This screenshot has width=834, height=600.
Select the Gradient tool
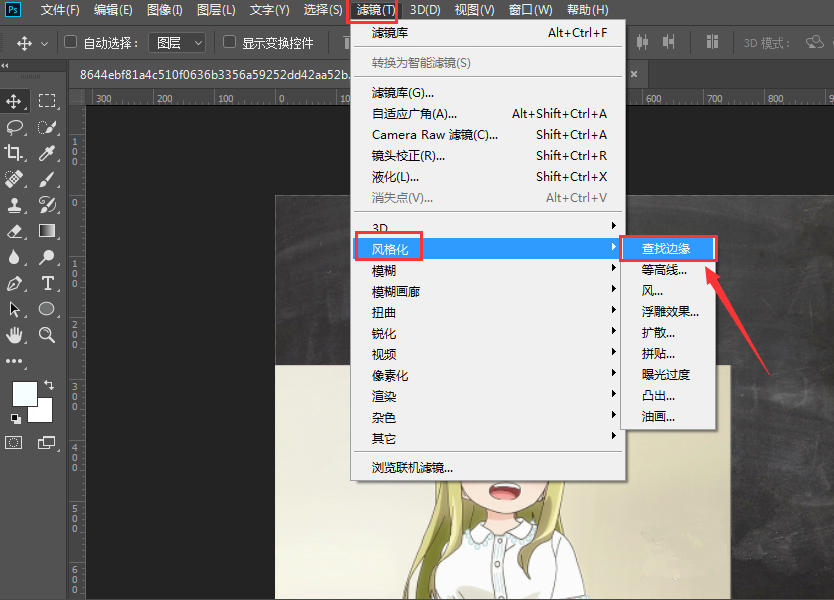point(45,231)
